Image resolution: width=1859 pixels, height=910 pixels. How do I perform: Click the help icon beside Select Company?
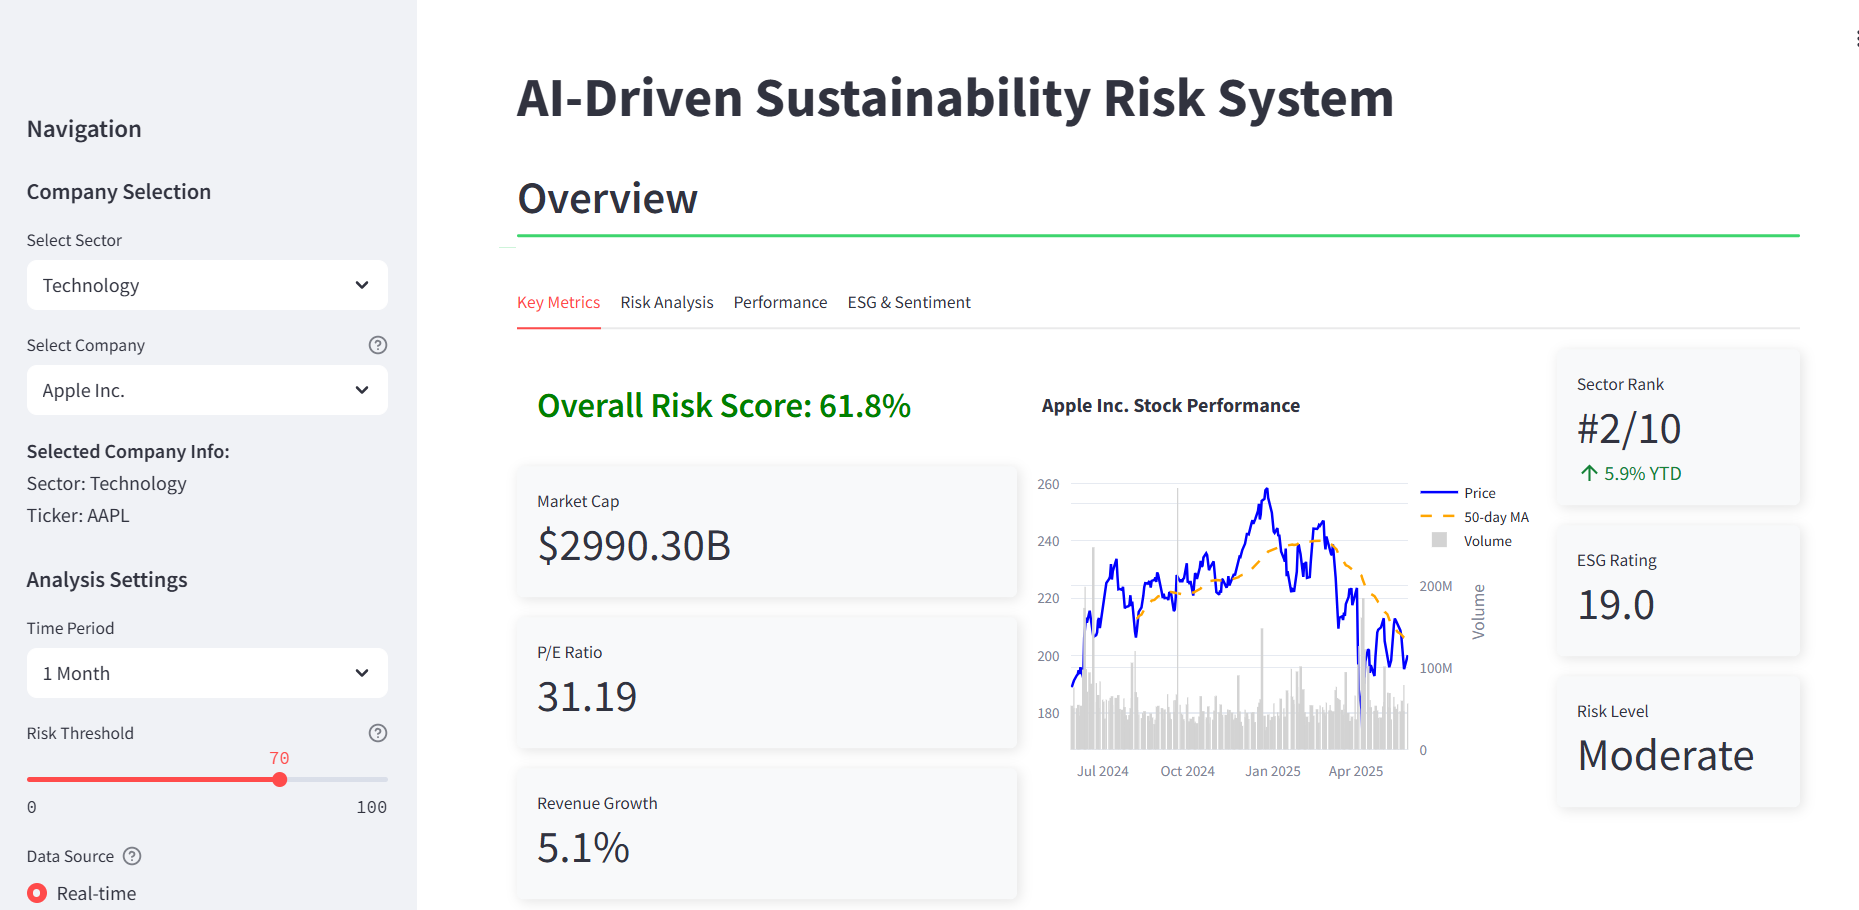pos(378,345)
